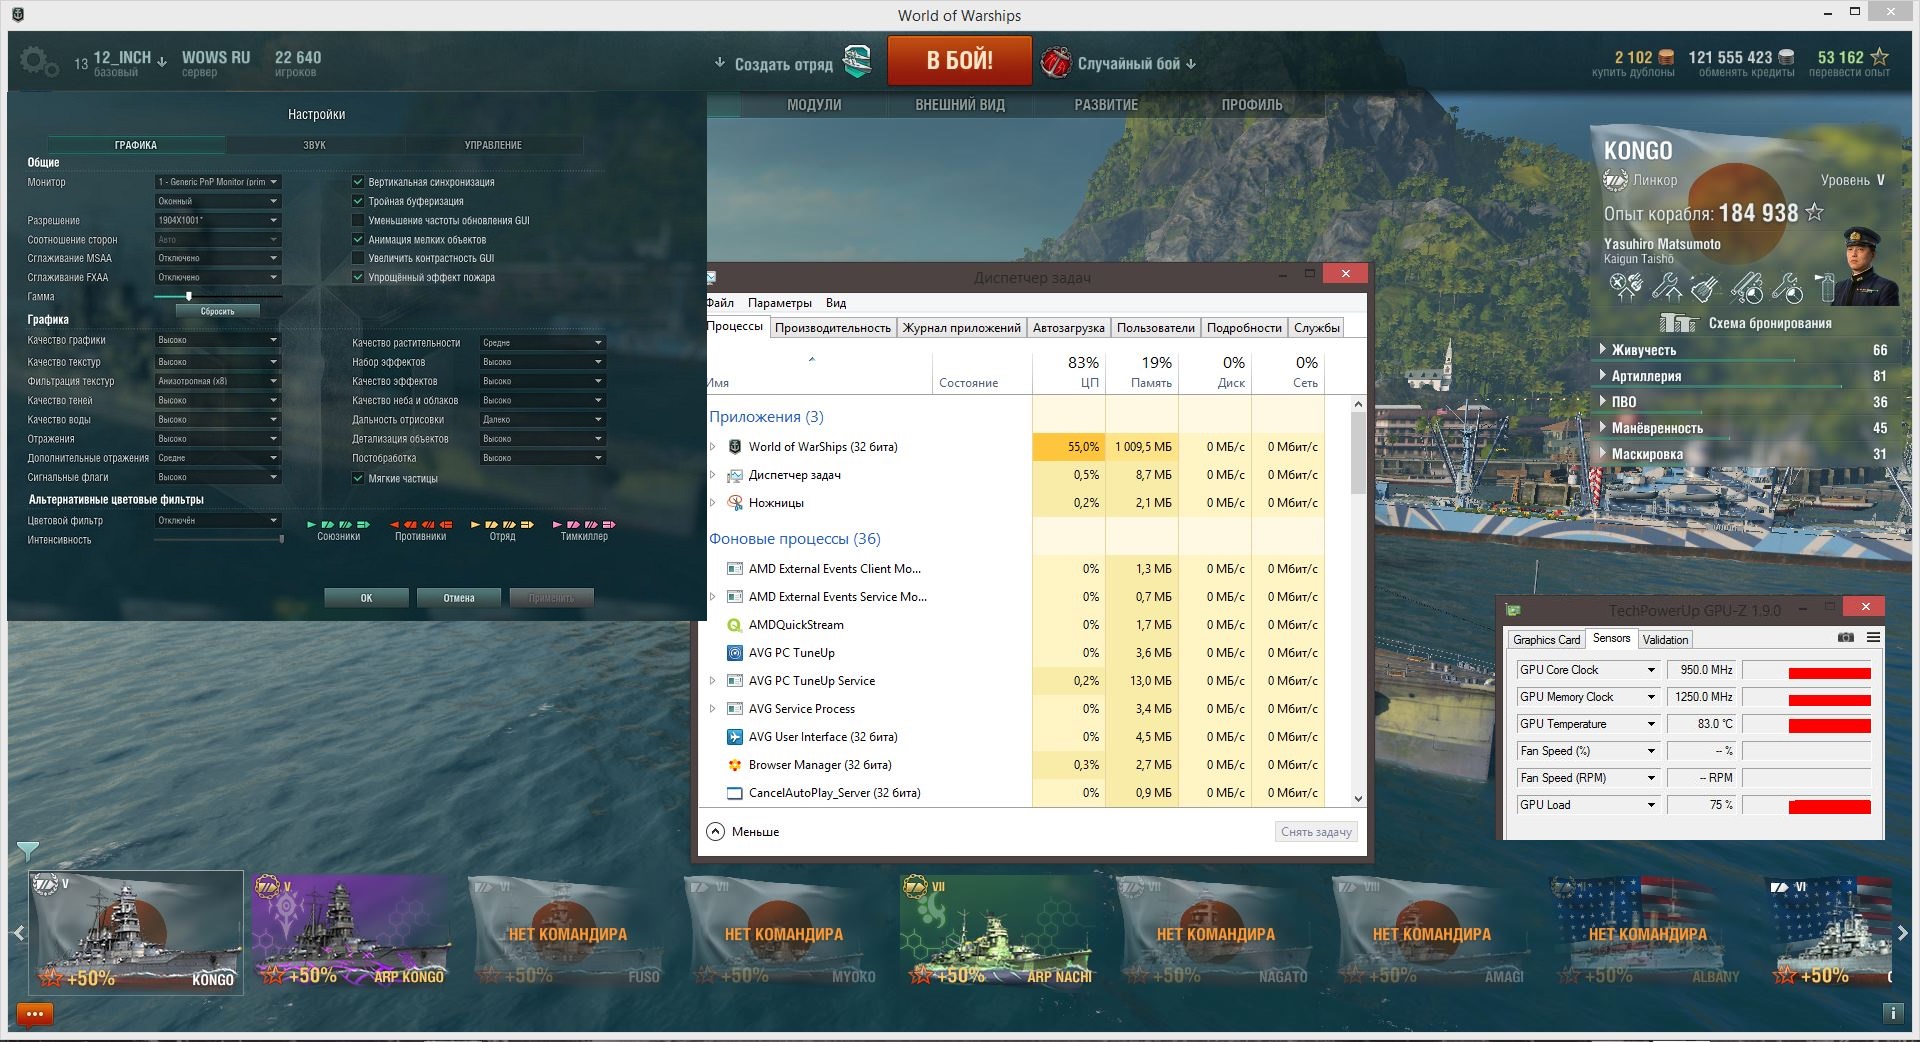1920x1042 pixels.
Task: Click the Союзники color filter arrows
Action: tap(338, 524)
